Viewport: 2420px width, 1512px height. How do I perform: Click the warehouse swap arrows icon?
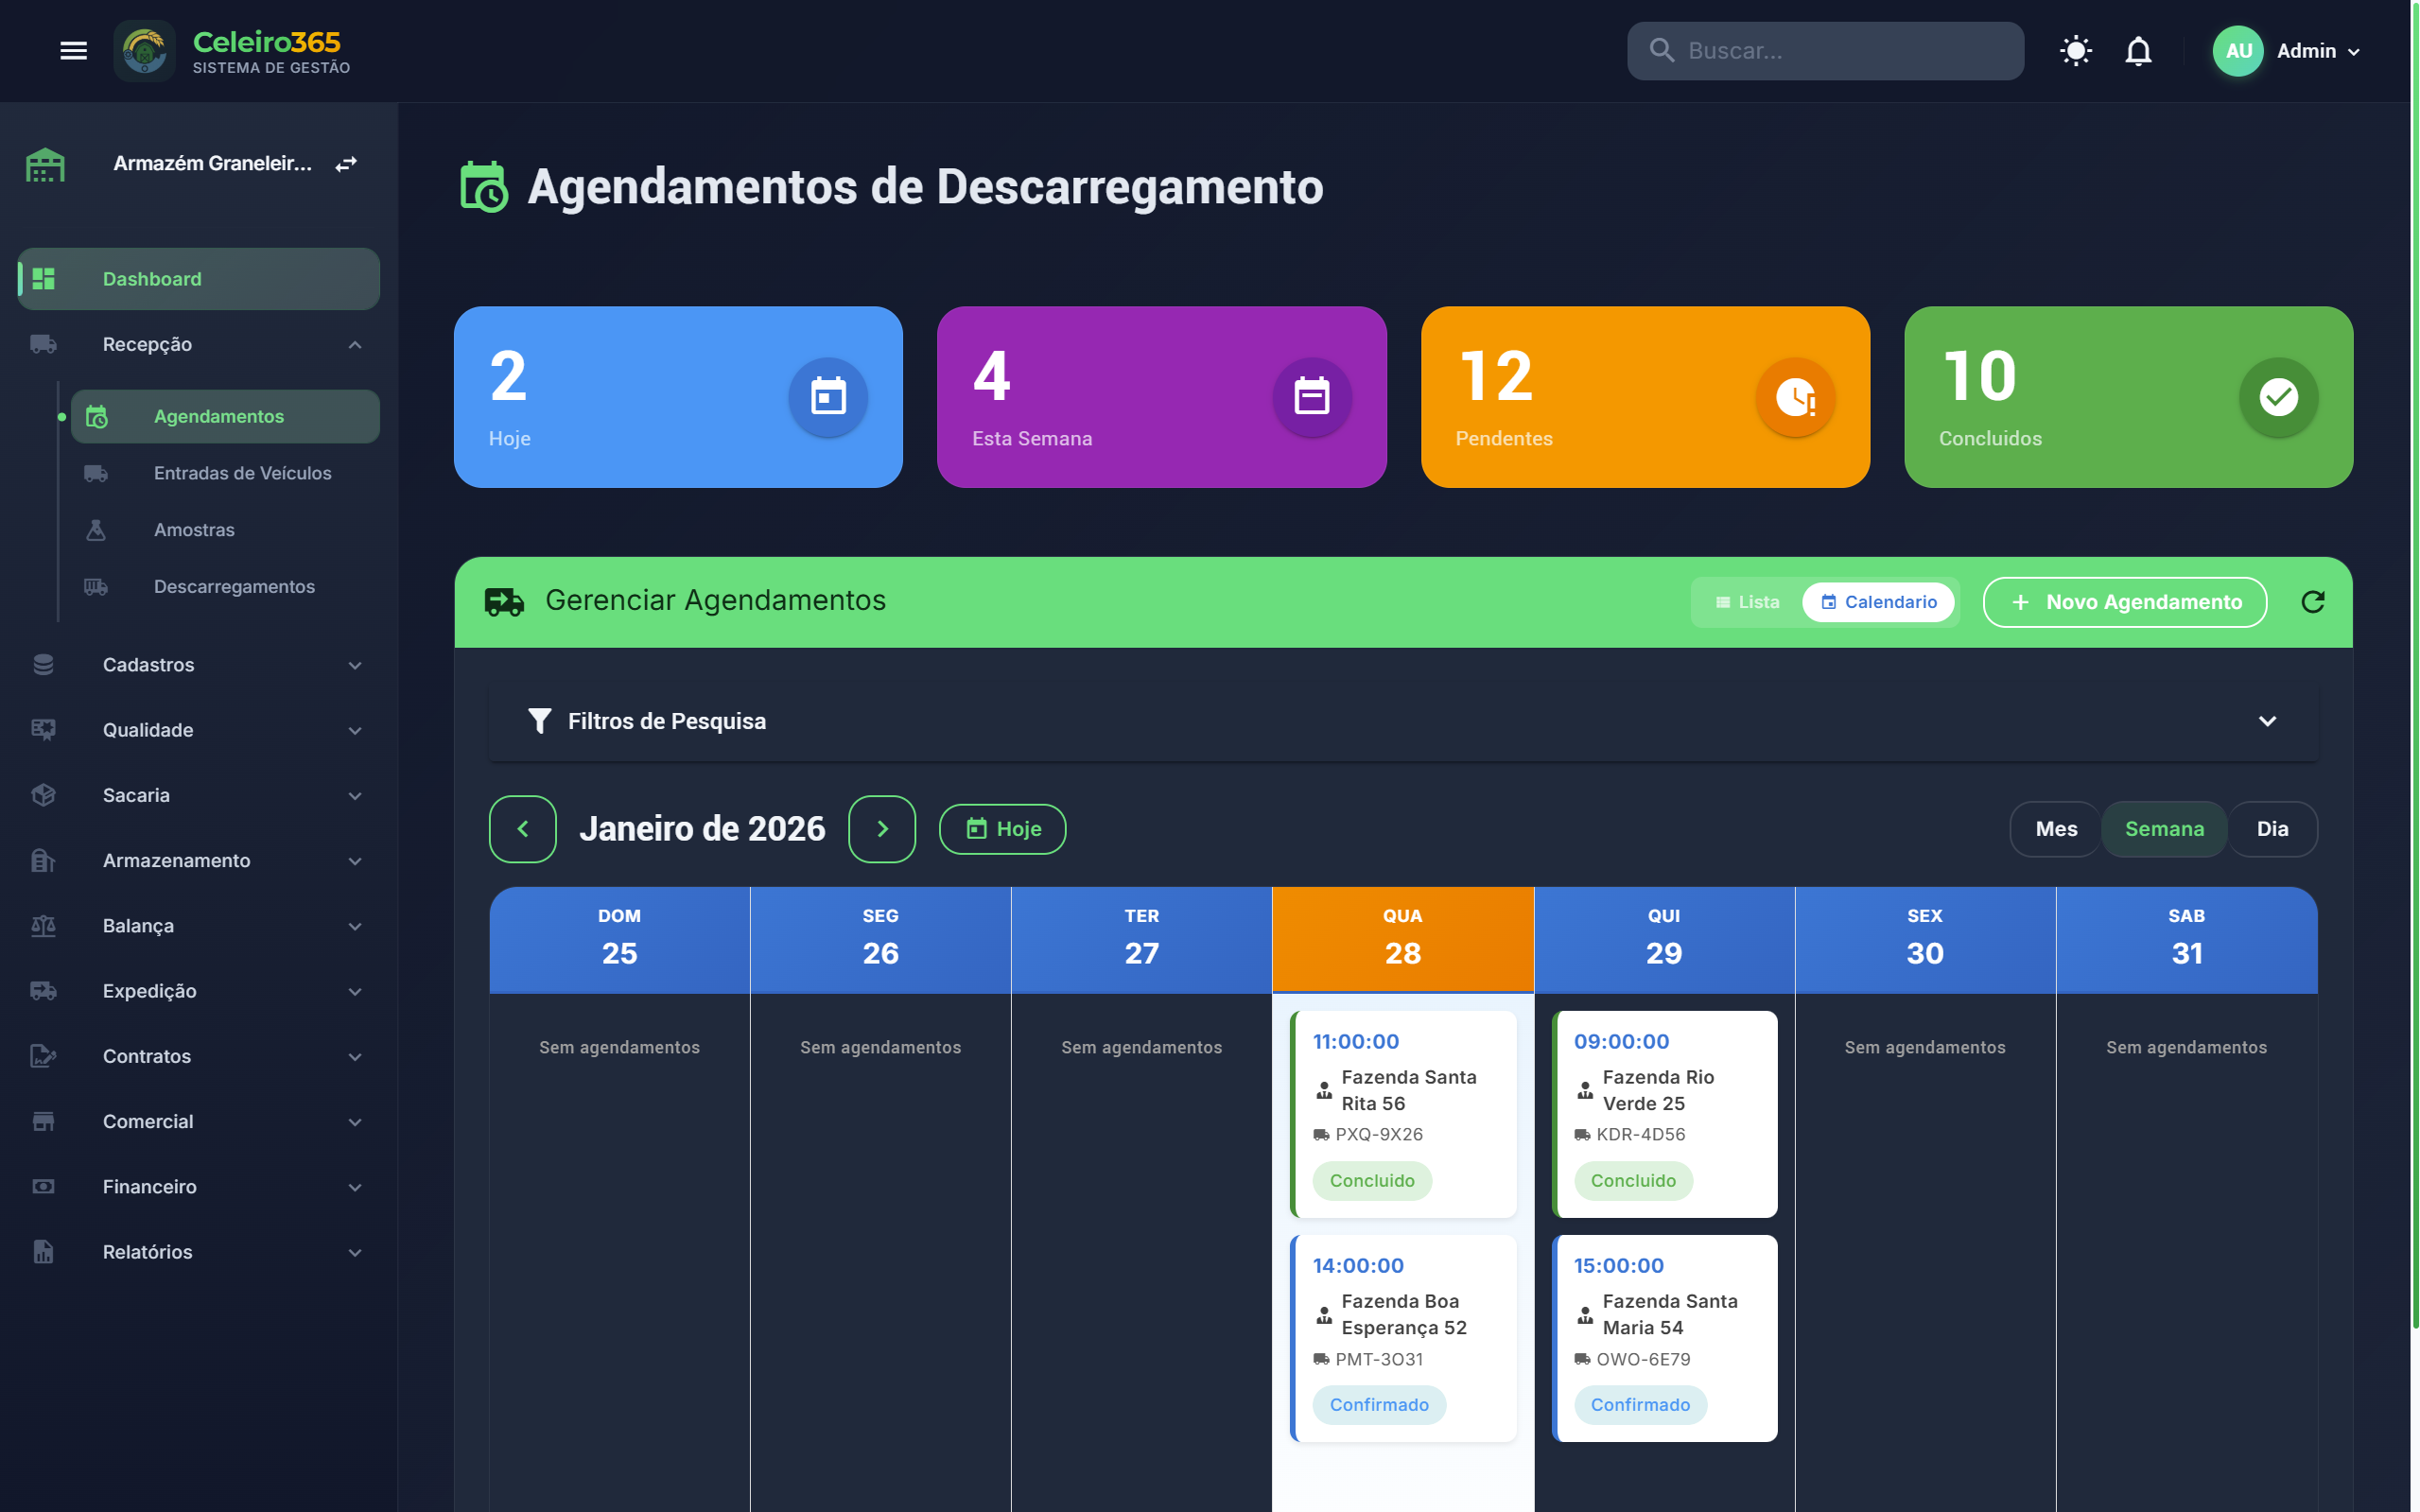point(346,164)
